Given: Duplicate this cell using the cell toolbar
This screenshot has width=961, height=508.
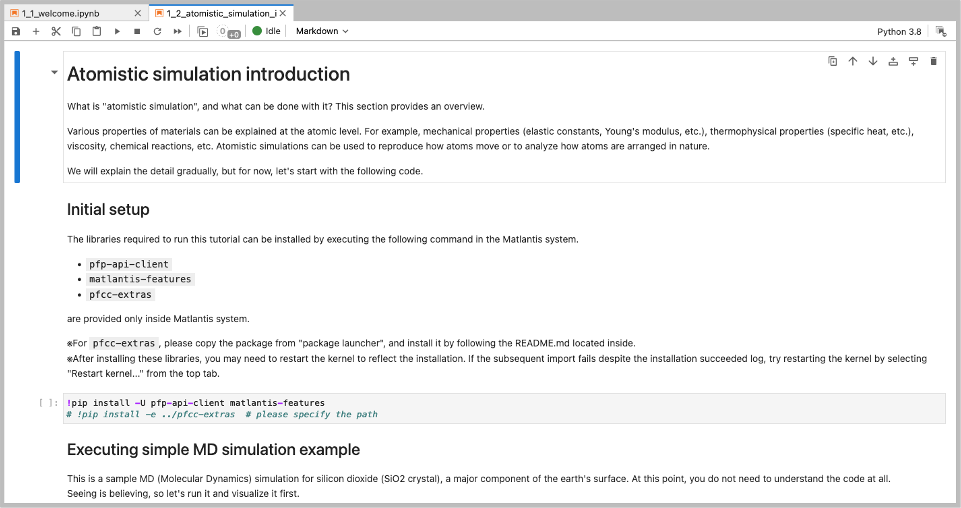Looking at the screenshot, I should click(x=832, y=61).
